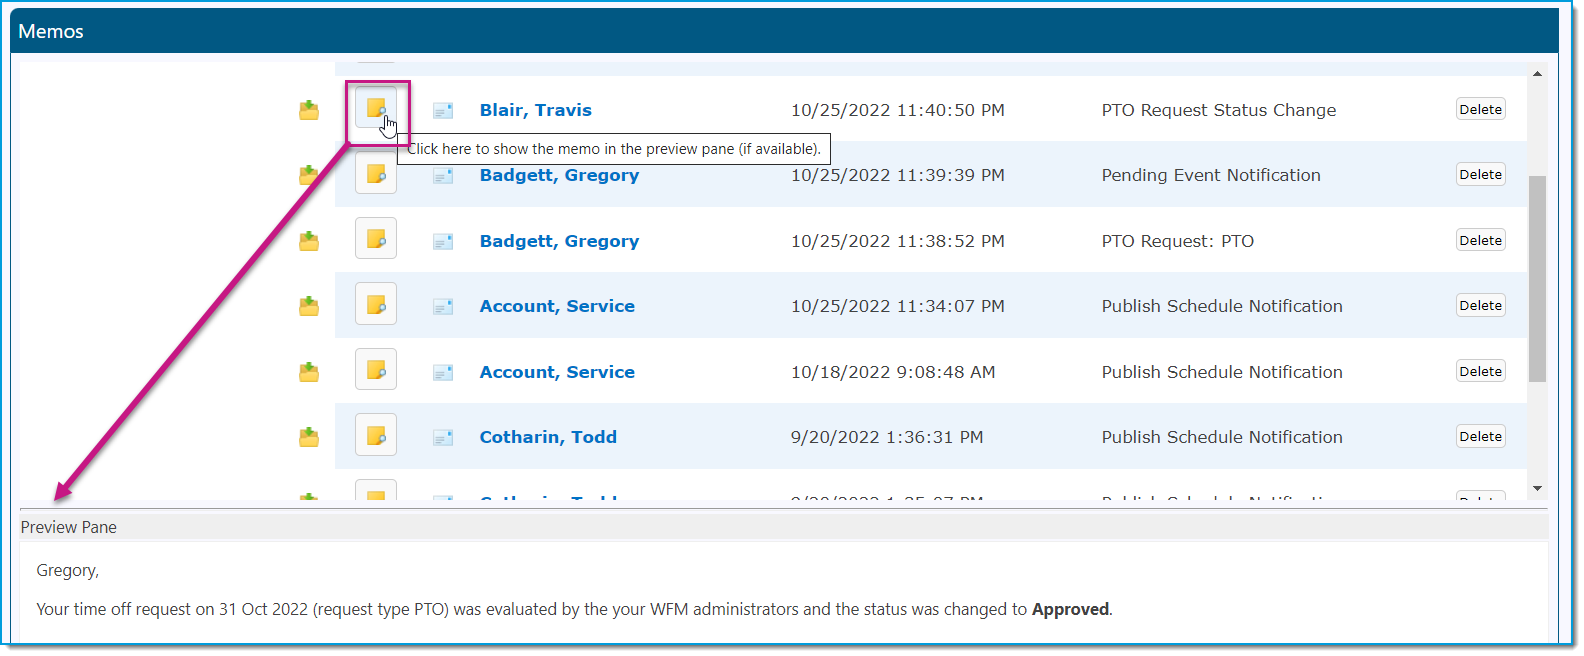The height and width of the screenshot is (656, 1584).
Task: Click envelope icon on Blair, Travis row
Action: [x=443, y=110]
